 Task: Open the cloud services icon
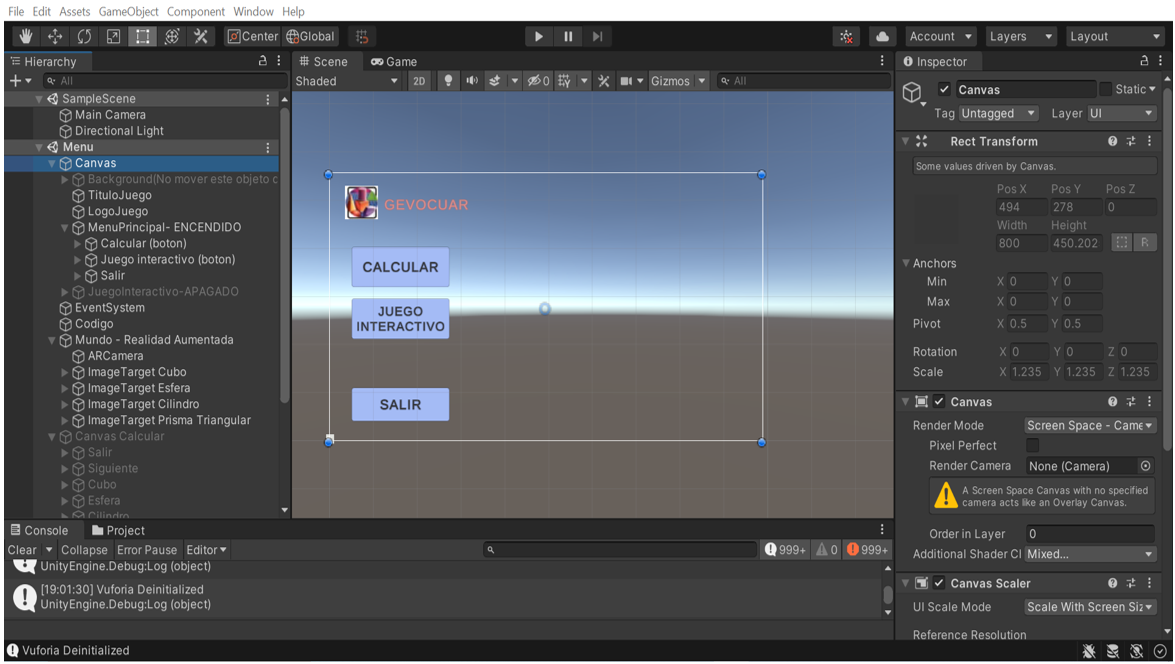tap(882, 36)
